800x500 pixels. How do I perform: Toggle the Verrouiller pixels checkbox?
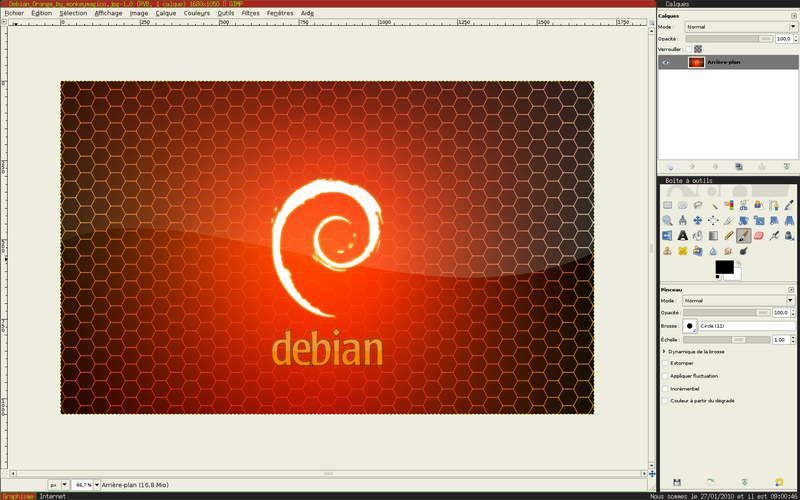point(689,49)
